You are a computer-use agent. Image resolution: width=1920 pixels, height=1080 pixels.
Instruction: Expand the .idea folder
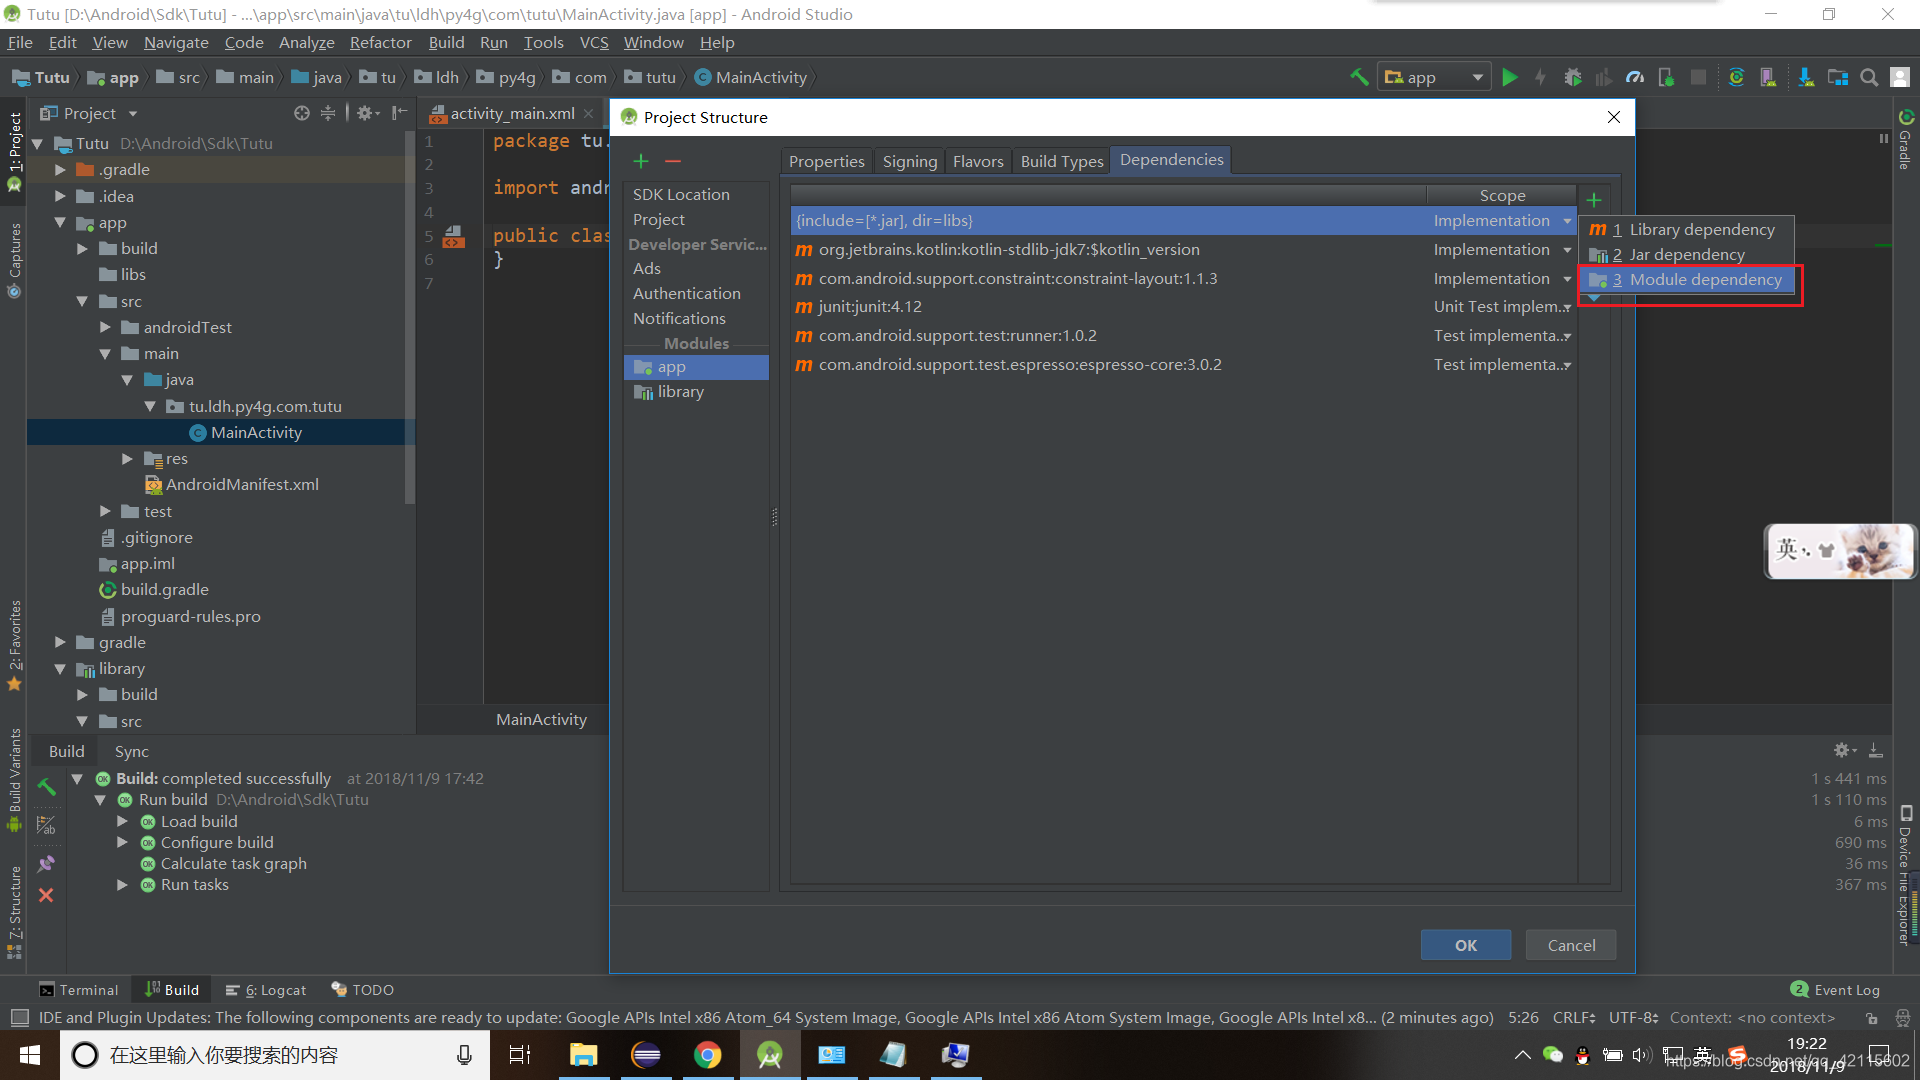click(60, 196)
